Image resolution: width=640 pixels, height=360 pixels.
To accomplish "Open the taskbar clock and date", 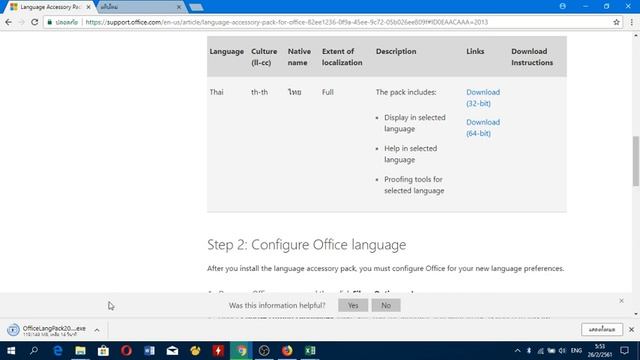I will coord(600,351).
